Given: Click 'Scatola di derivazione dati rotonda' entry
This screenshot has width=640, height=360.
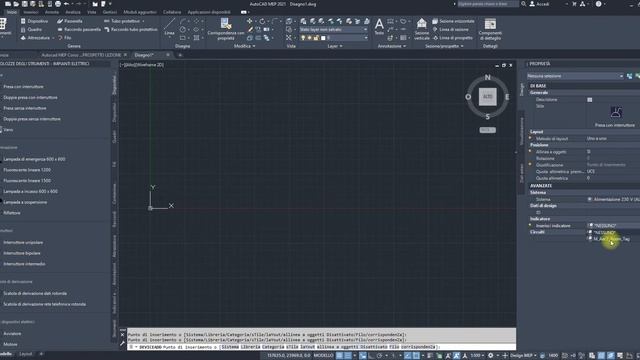Looking at the screenshot, I should (x=35, y=293).
